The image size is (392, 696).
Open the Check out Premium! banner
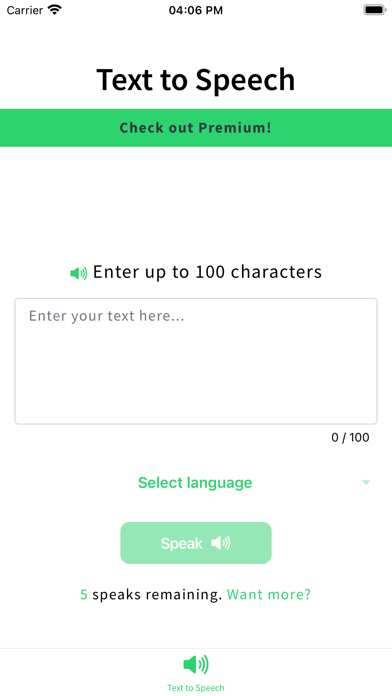[196, 128]
